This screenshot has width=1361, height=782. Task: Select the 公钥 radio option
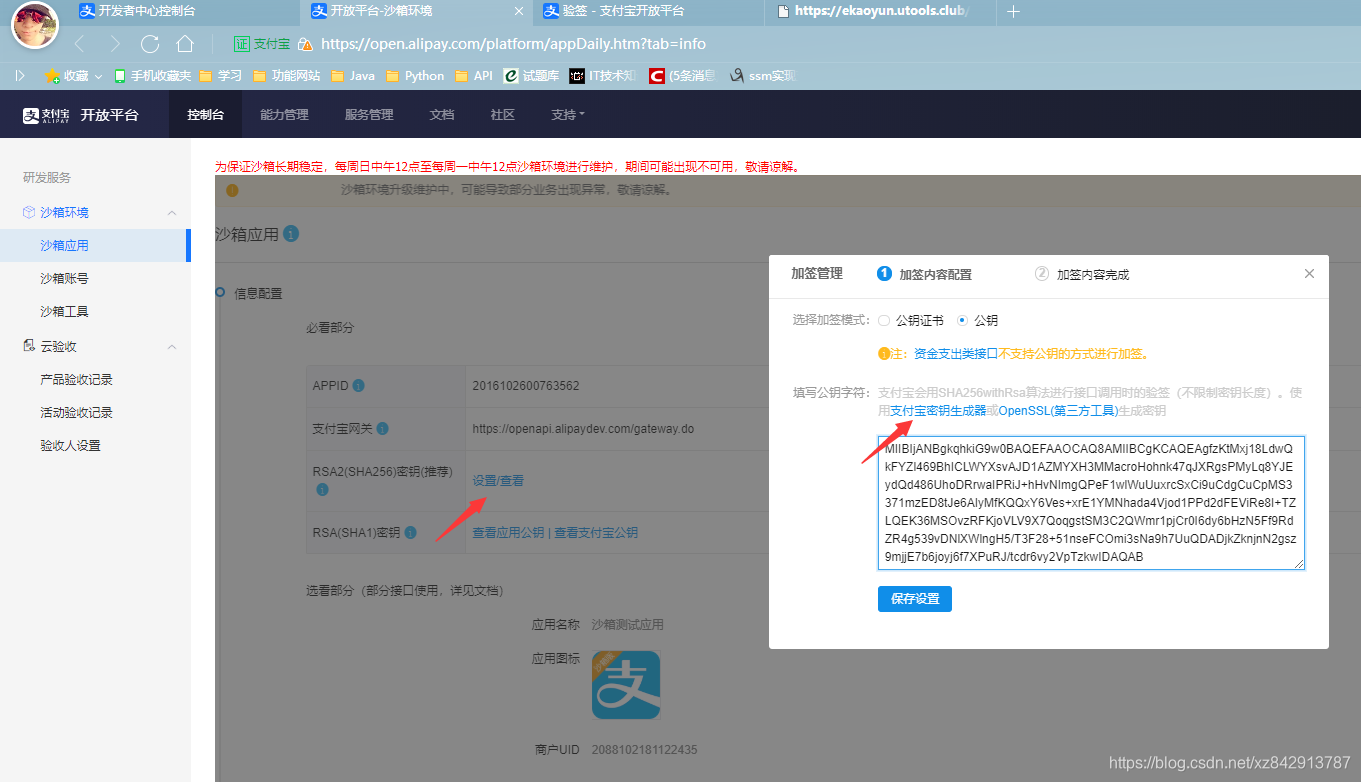pyautogui.click(x=962, y=321)
